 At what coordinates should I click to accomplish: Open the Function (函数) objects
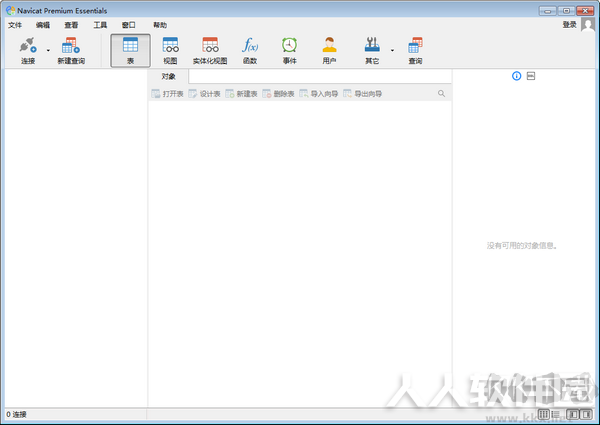coord(250,50)
